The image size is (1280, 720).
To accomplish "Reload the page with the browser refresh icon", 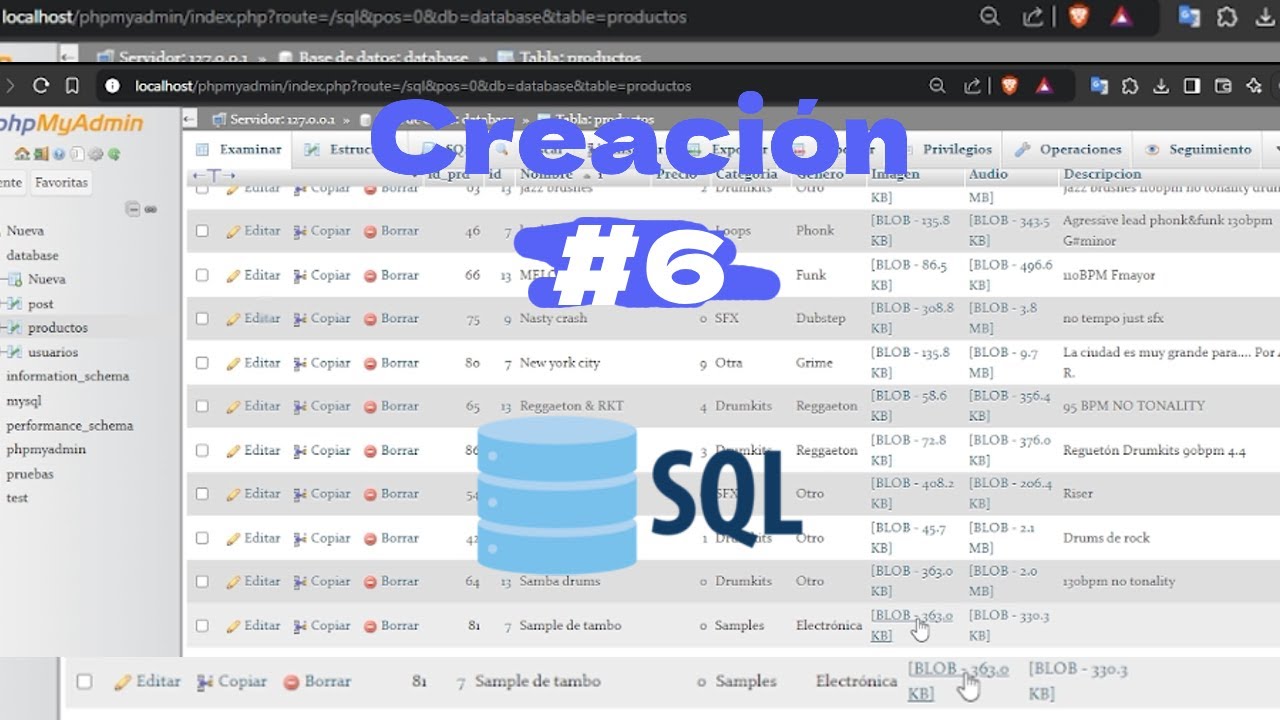I will tap(41, 86).
